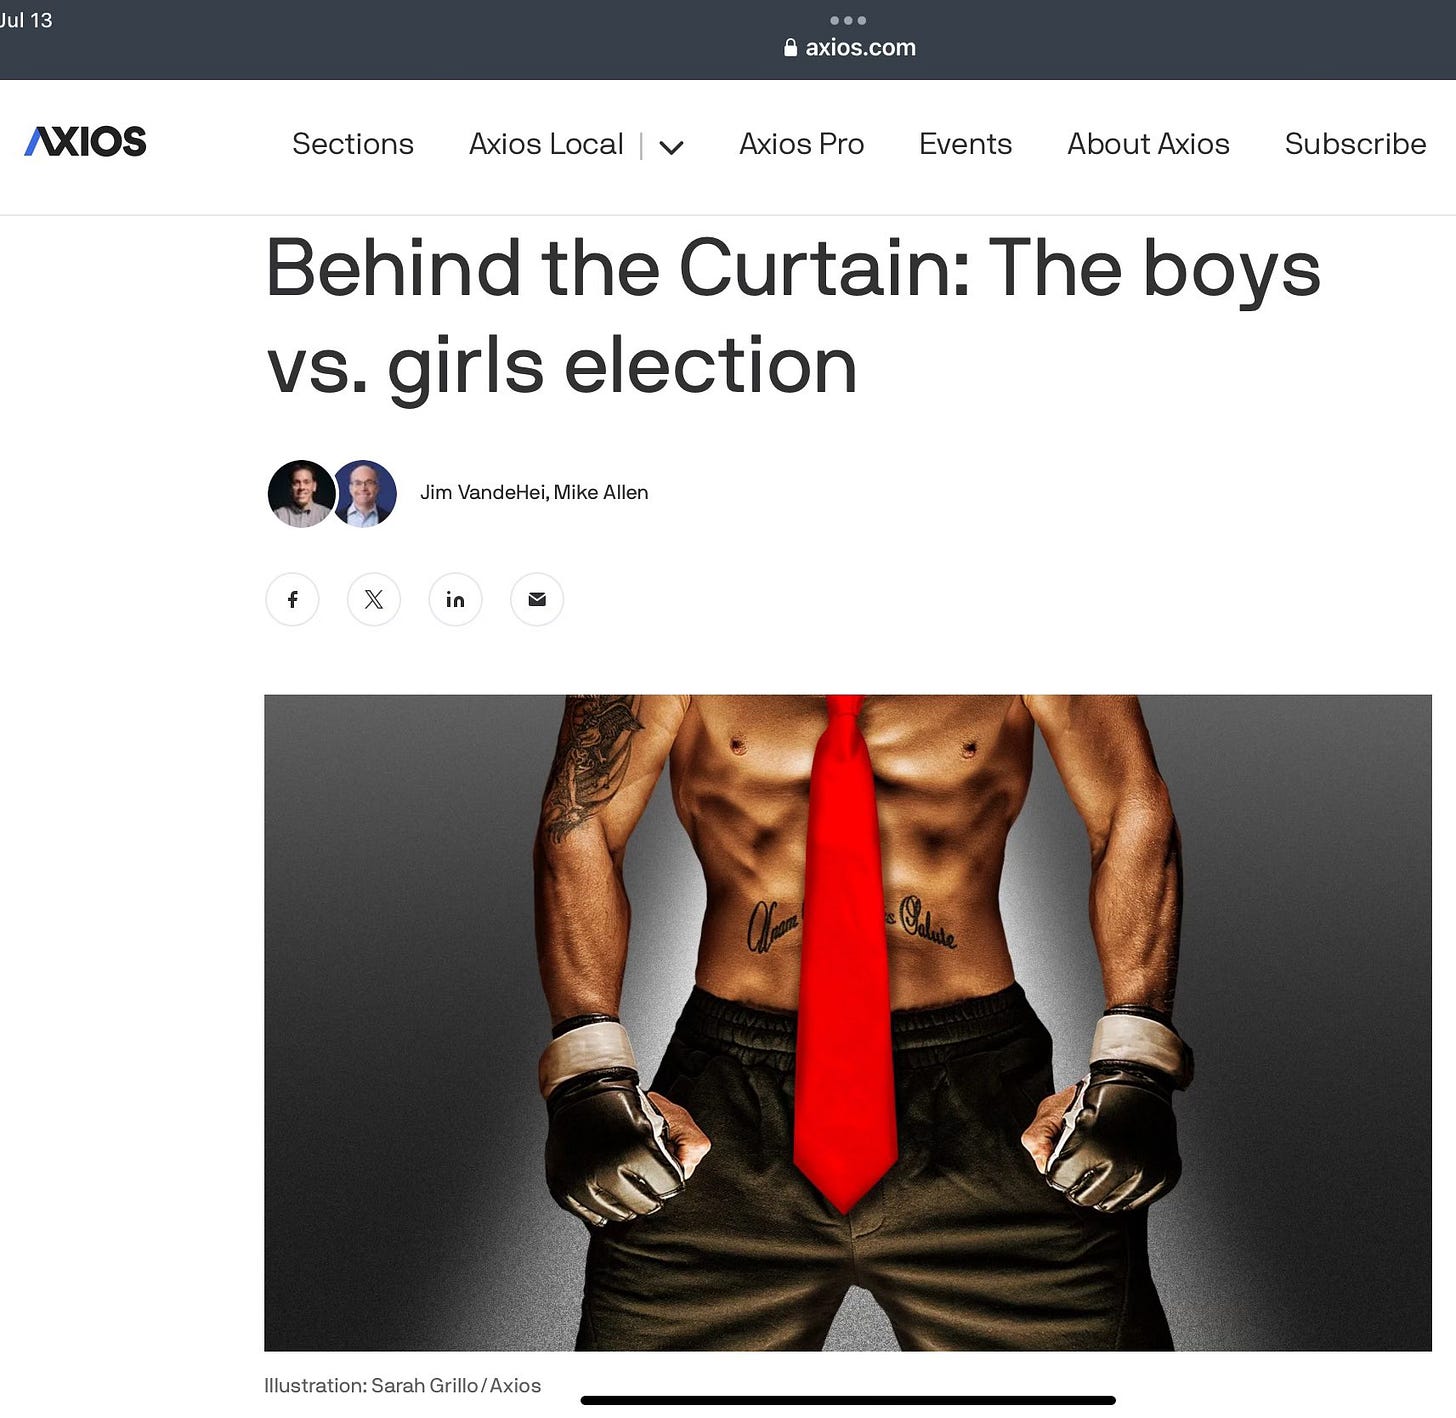
Task: Share article via email icon
Action: pos(537,599)
